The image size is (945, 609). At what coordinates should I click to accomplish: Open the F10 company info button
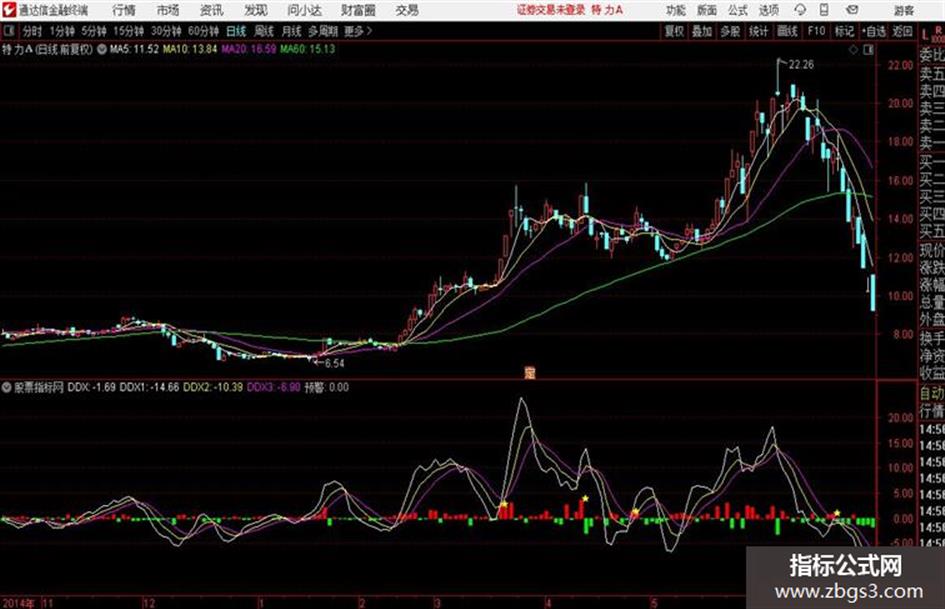pyautogui.click(x=816, y=31)
